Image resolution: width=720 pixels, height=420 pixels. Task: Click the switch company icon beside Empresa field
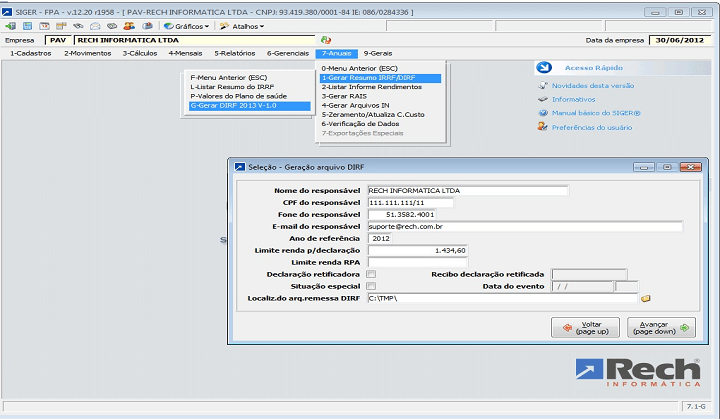(x=326, y=40)
